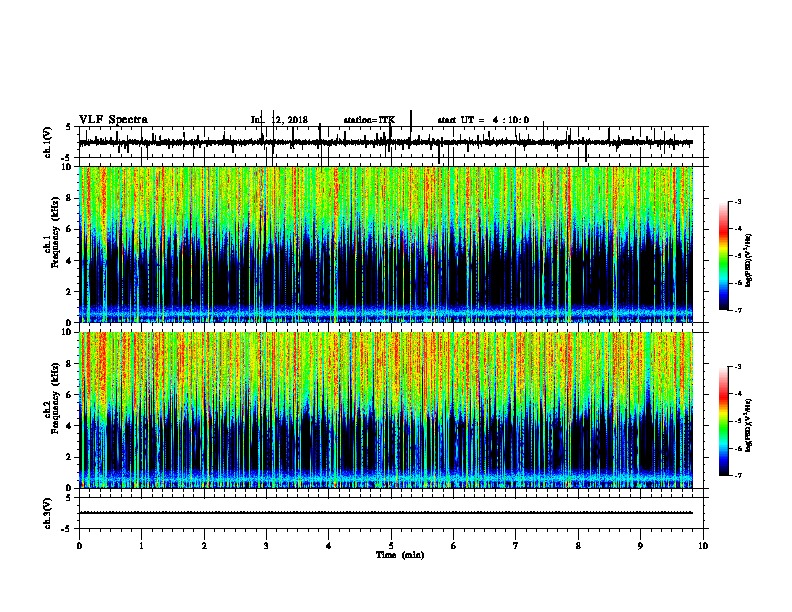Click time axis tick label '7'

click(x=516, y=546)
